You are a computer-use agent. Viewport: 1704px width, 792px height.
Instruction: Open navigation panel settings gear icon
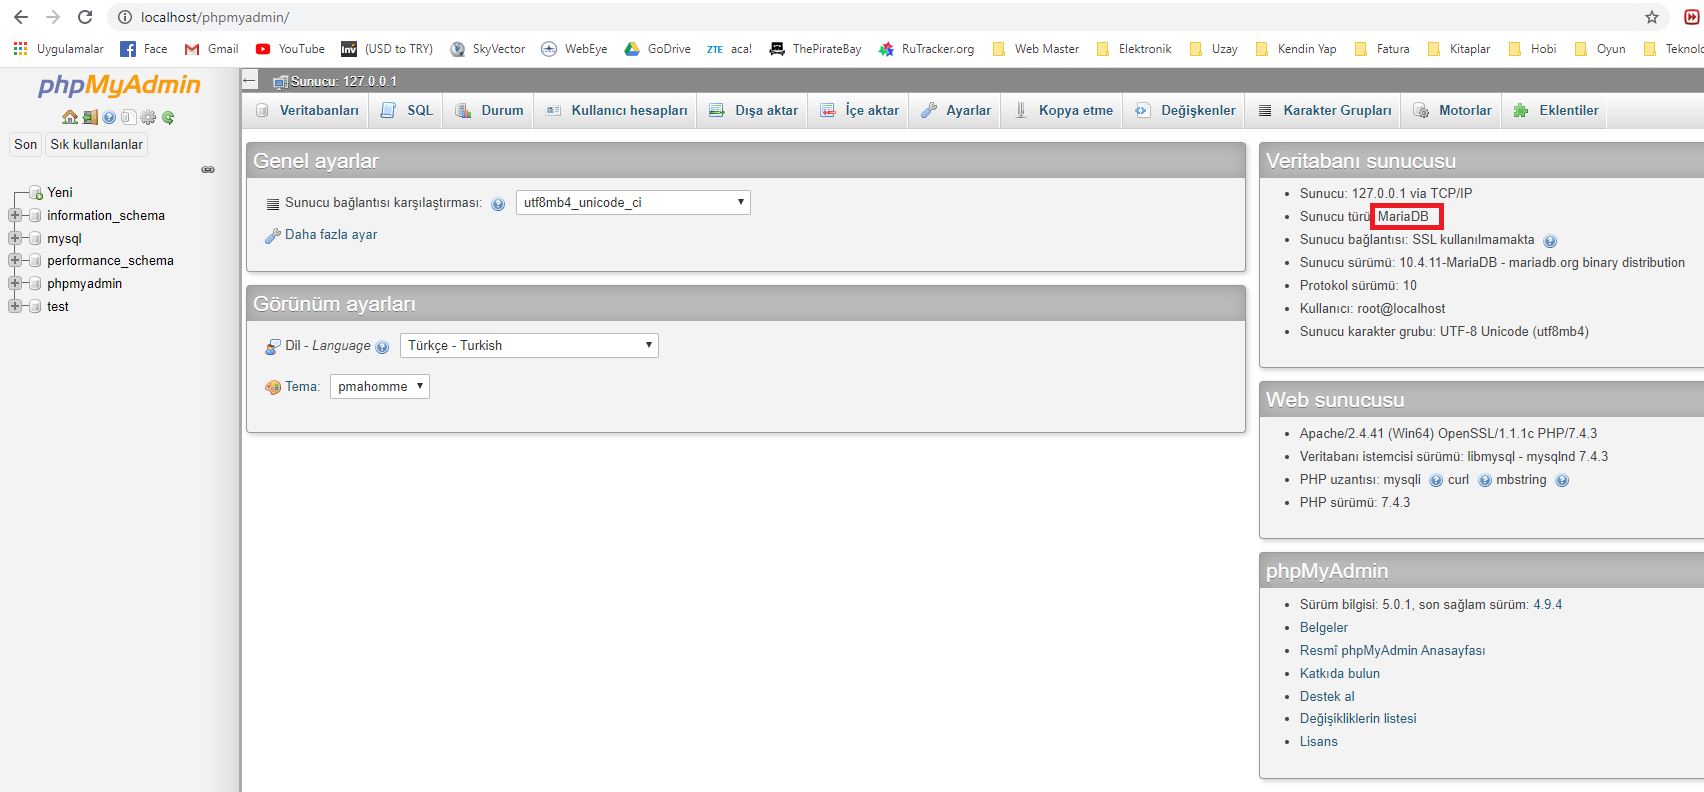[x=148, y=117]
